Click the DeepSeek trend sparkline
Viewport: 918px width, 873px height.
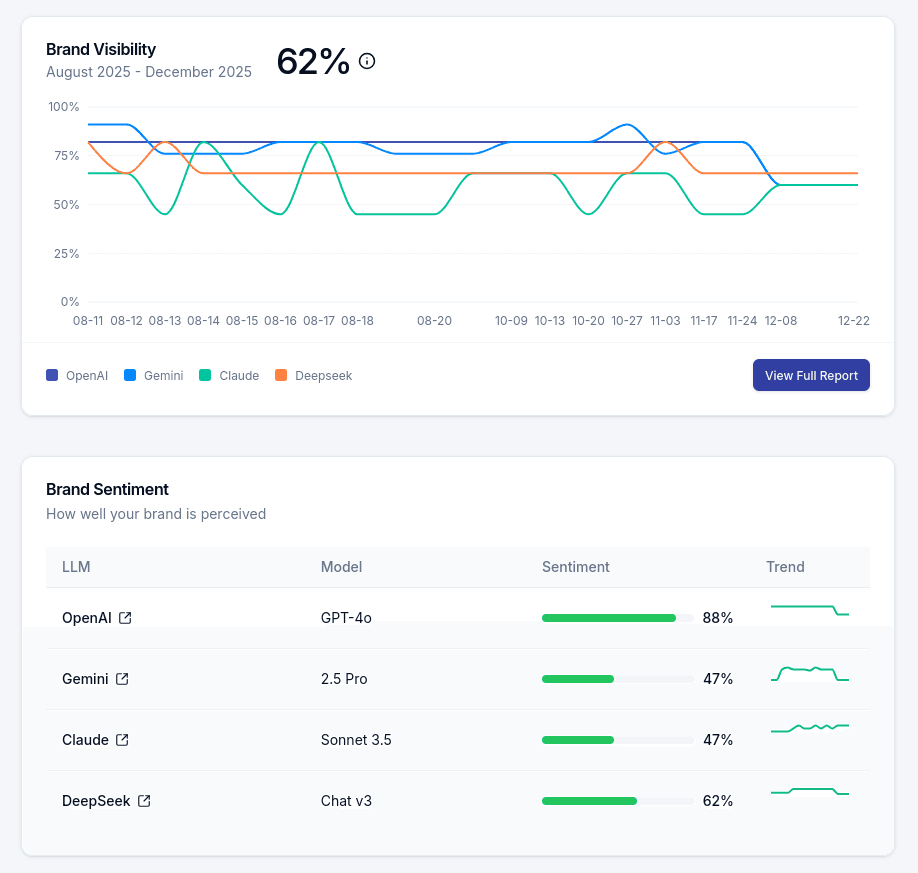810,791
